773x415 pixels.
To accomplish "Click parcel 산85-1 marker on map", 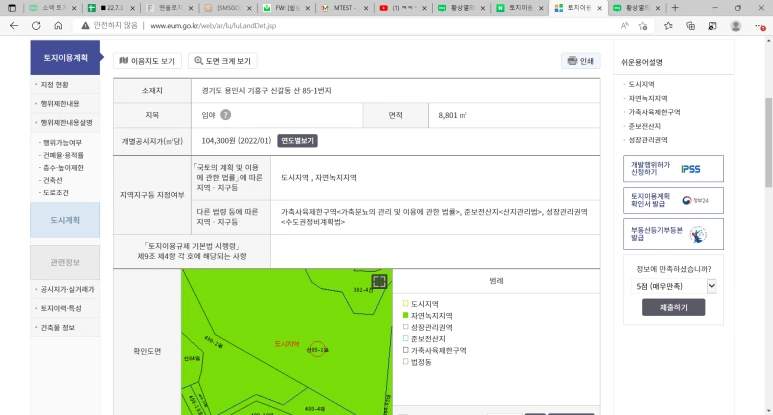I will point(317,349).
